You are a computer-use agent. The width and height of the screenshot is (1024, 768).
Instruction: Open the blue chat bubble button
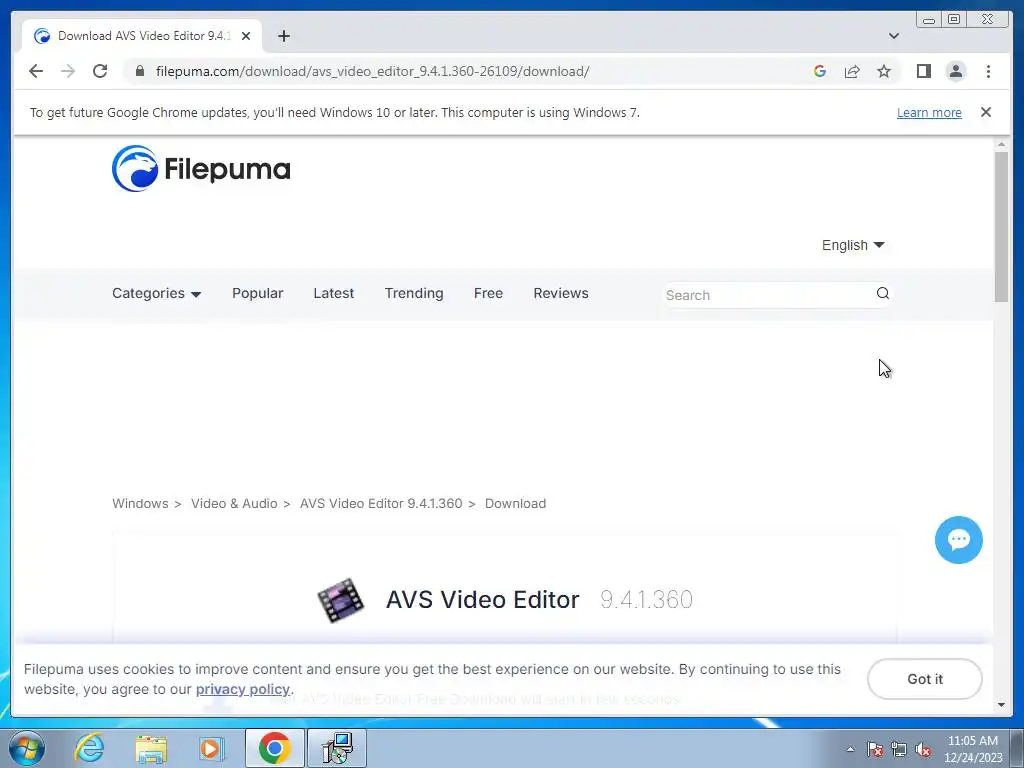coord(958,540)
